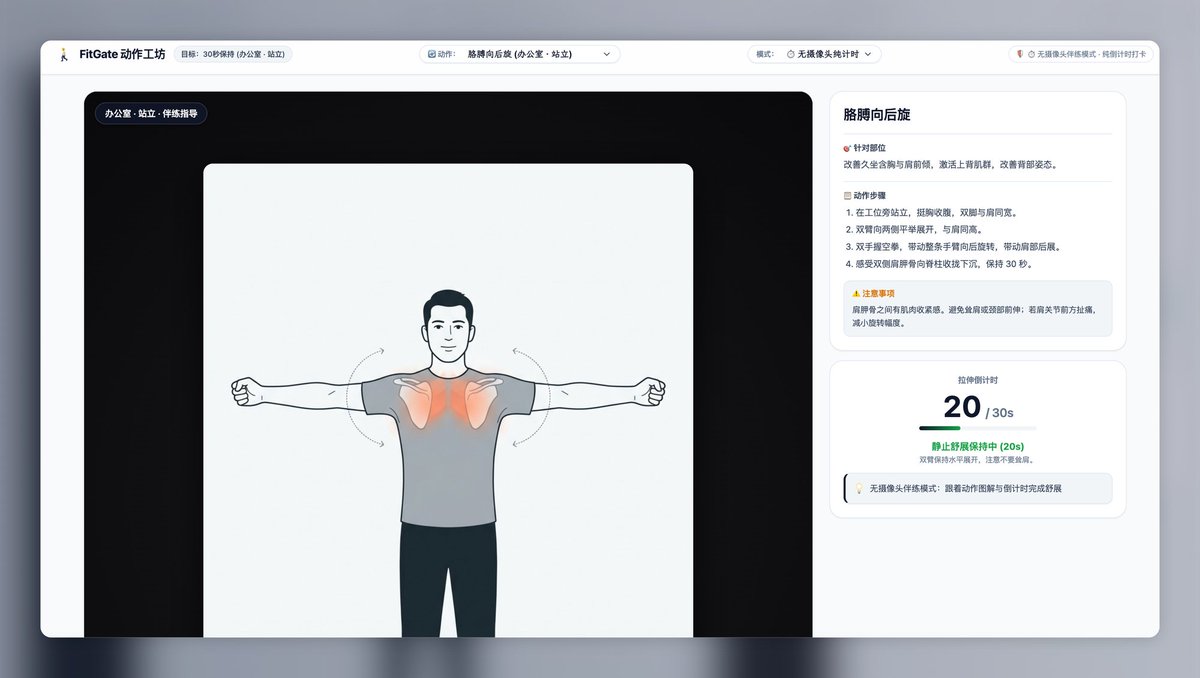
Task: Click the clipboard icon beside 动作步骤
Action: click(x=848, y=196)
